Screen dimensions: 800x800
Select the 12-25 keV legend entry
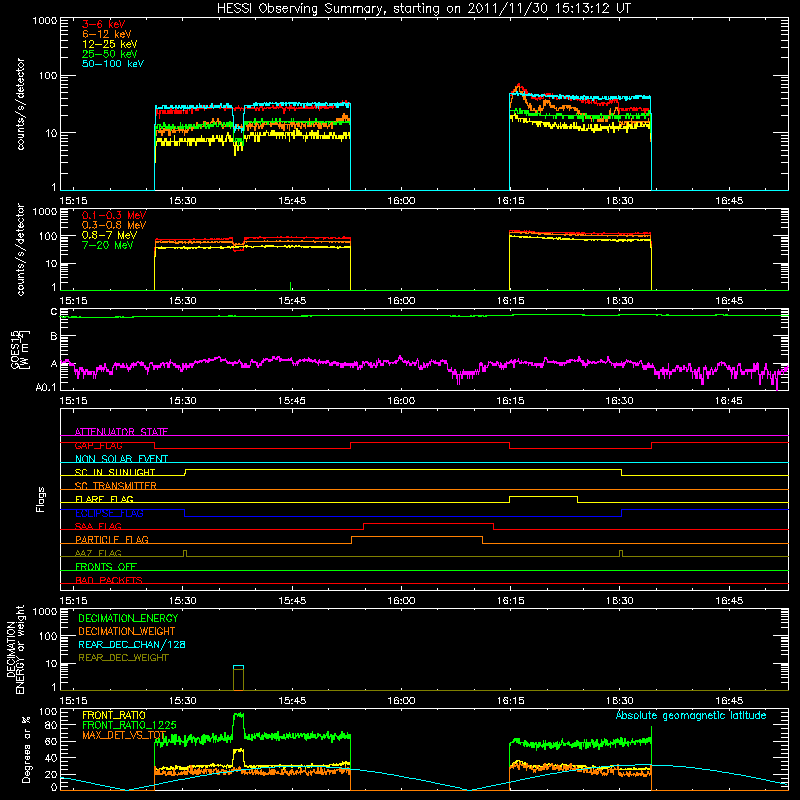click(110, 44)
